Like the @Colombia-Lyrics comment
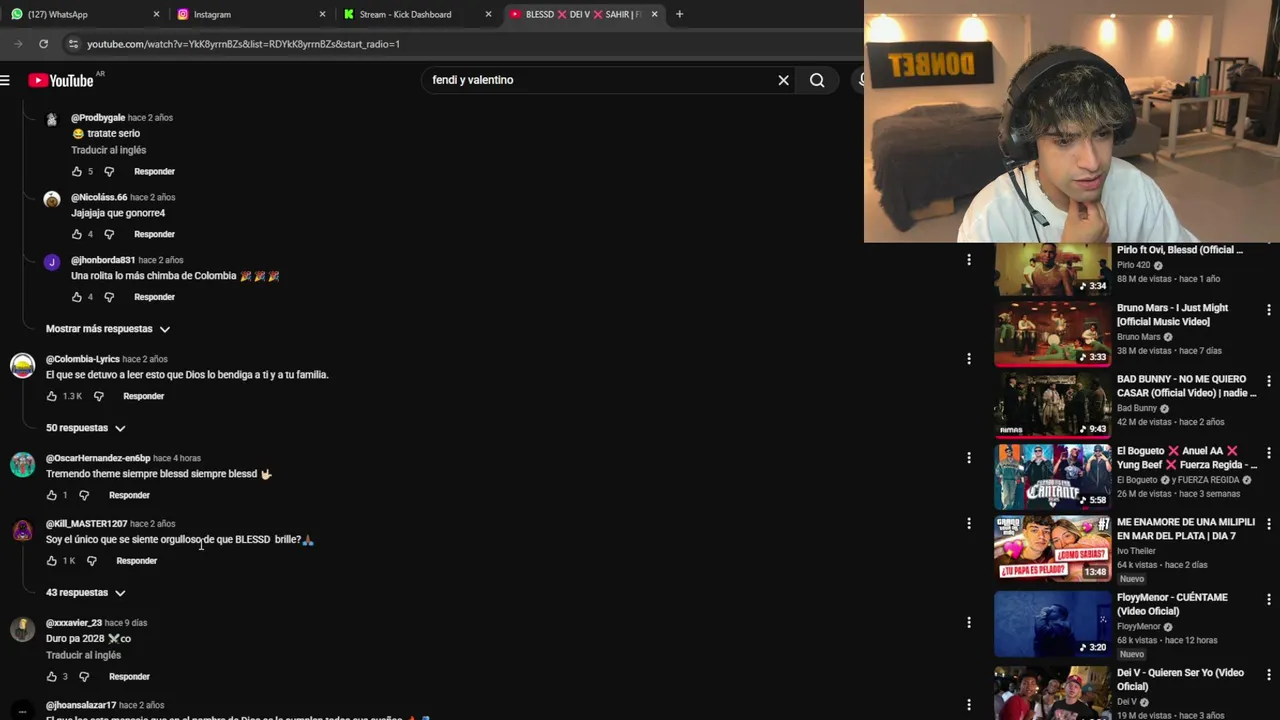 (52, 396)
